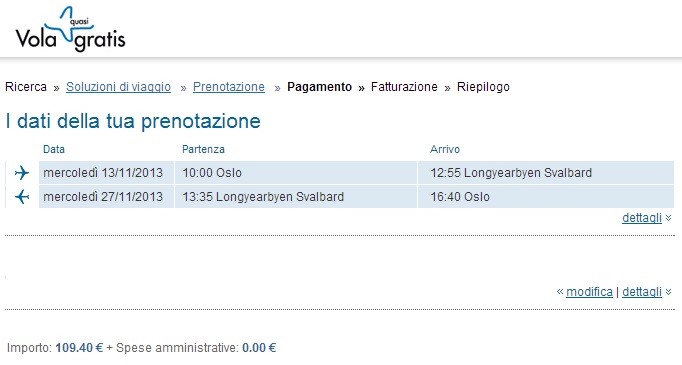Click the Importo amount 109.40 €
Image resolution: width=682 pixels, height=365 pixels.
coord(79,348)
